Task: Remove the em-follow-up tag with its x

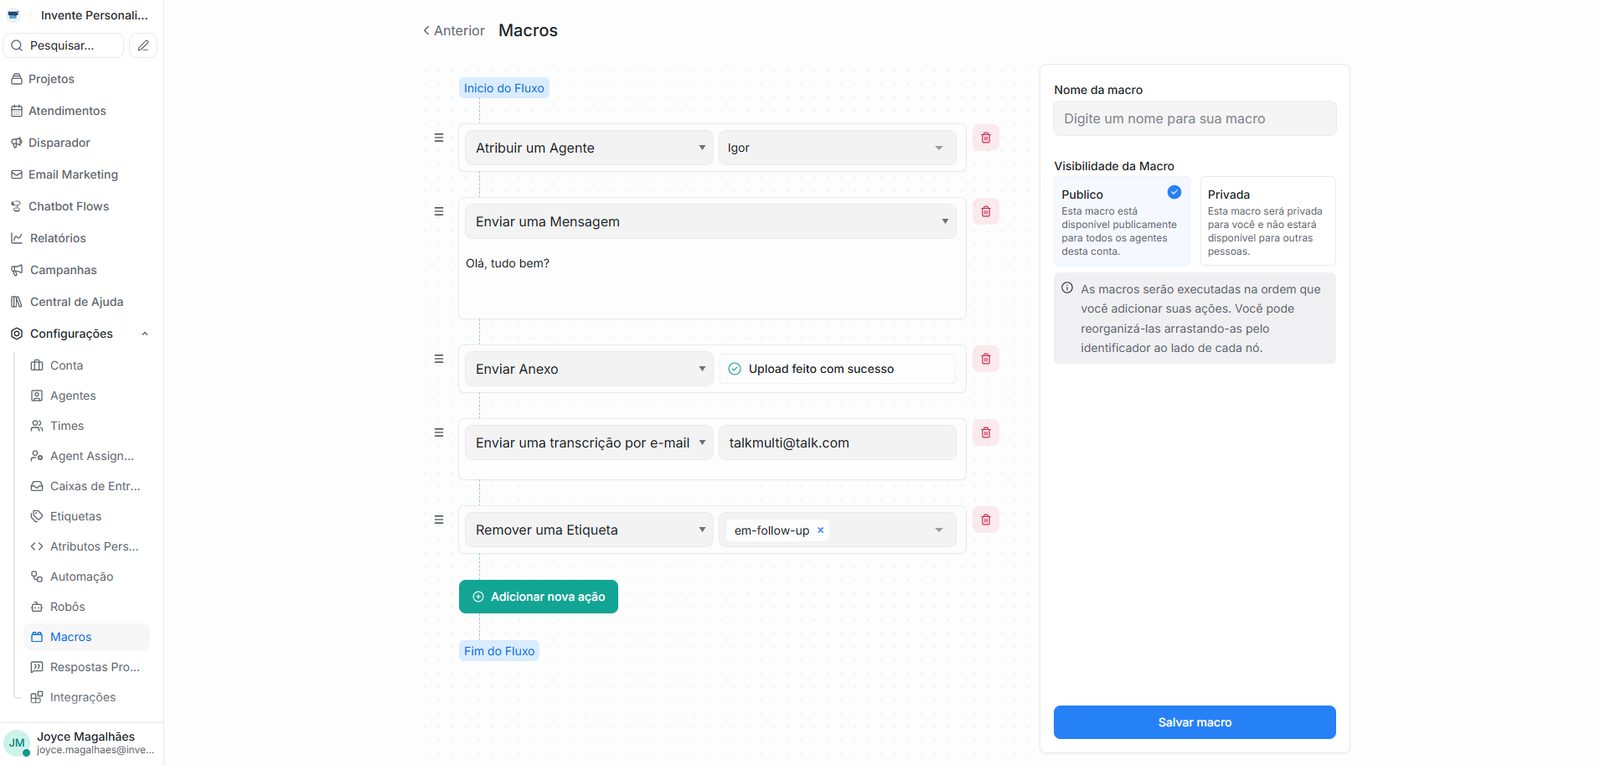Action: coord(821,530)
